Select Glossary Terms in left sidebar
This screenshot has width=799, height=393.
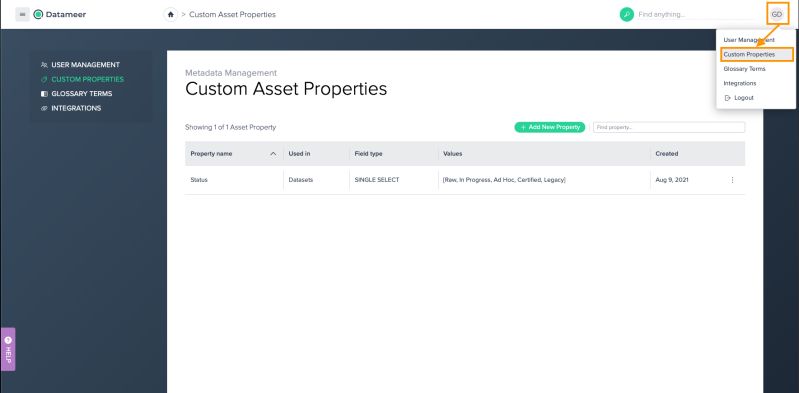click(82, 94)
